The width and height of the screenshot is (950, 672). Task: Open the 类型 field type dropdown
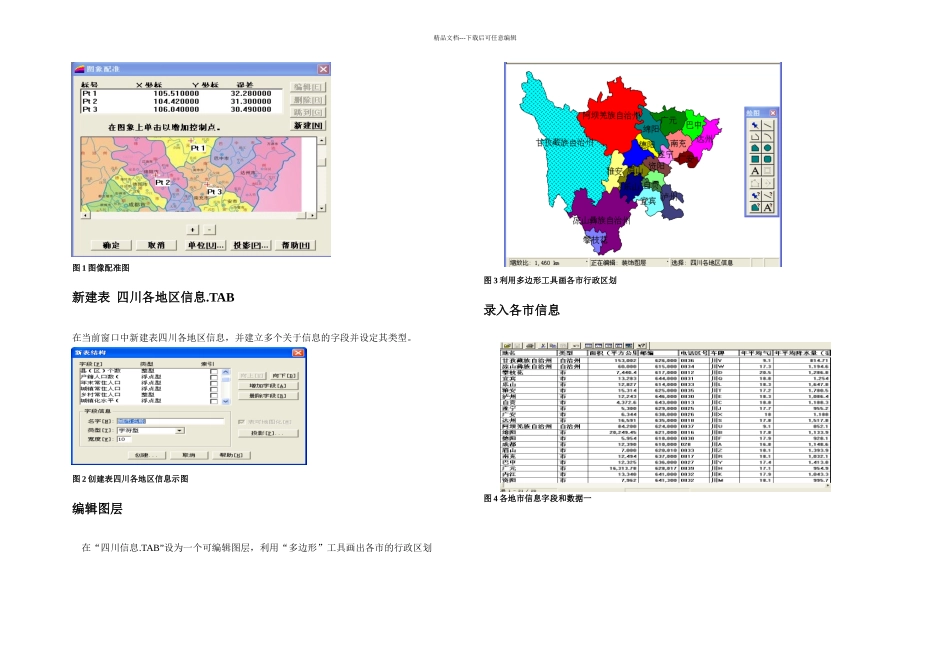[179, 431]
